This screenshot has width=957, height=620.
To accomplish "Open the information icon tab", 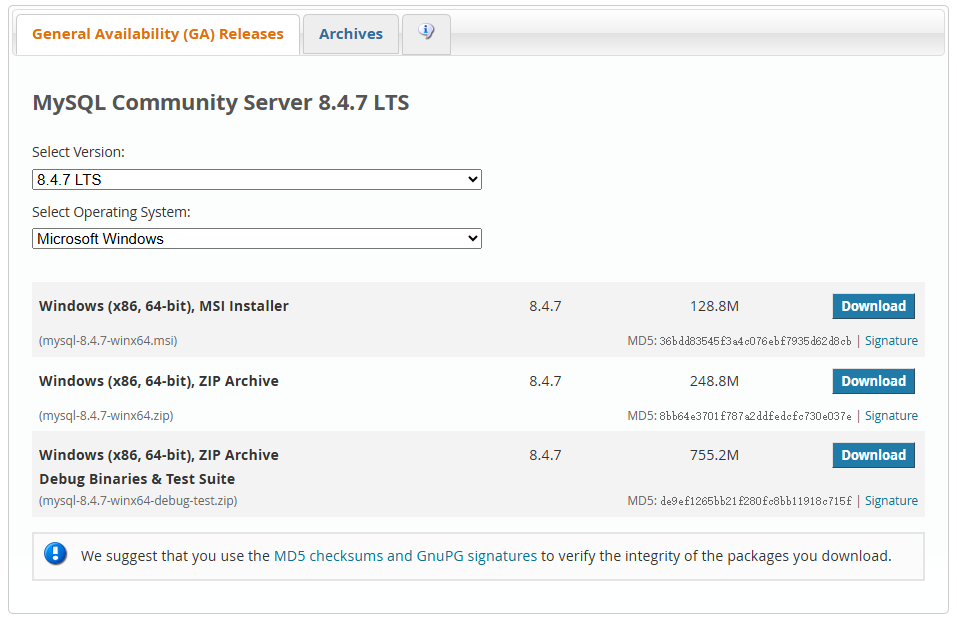I will point(426,33).
